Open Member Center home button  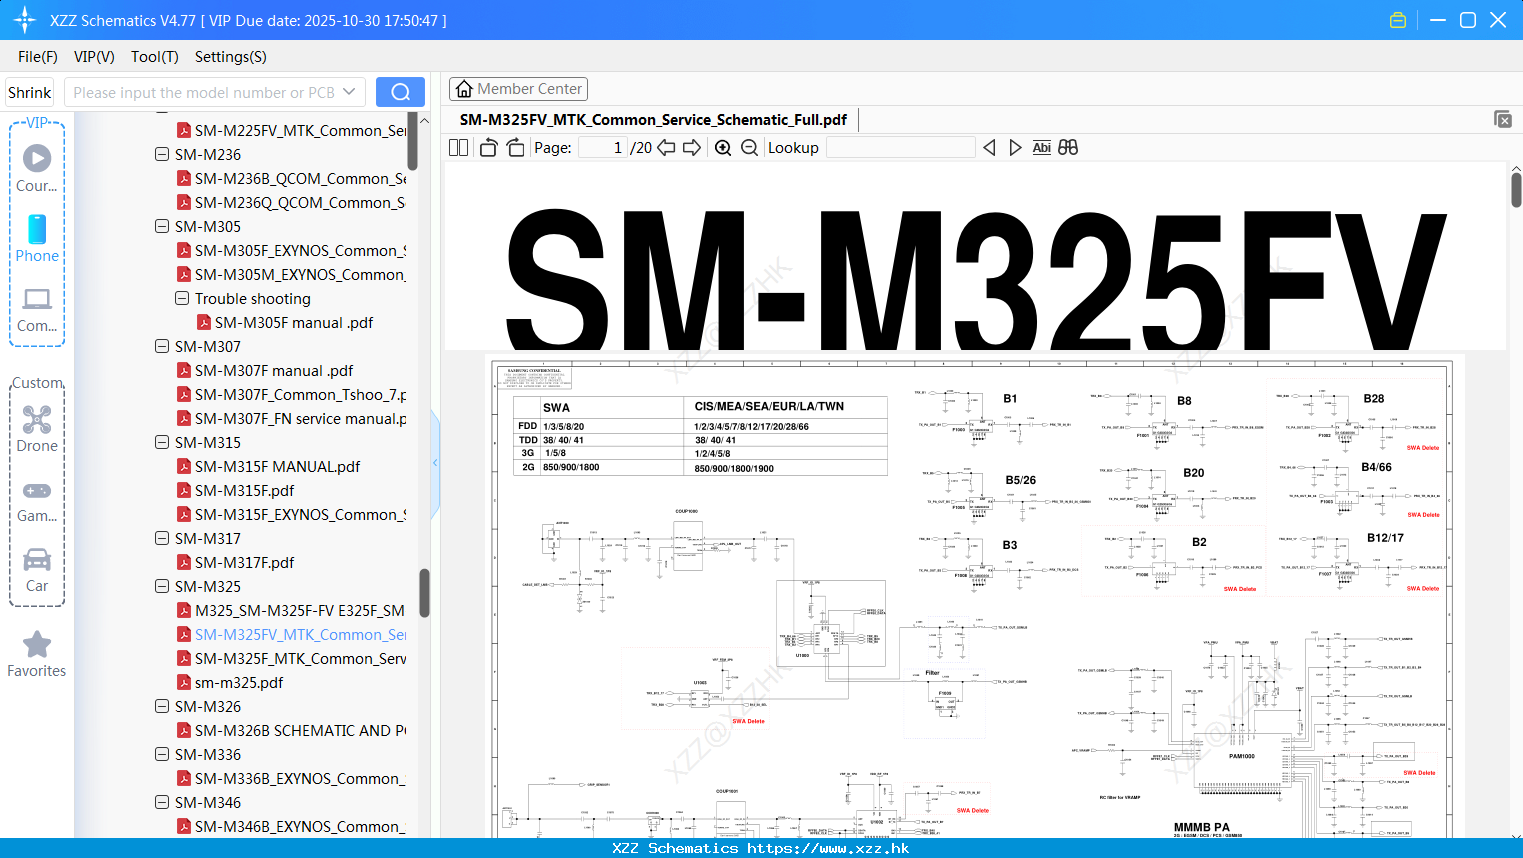pos(518,89)
